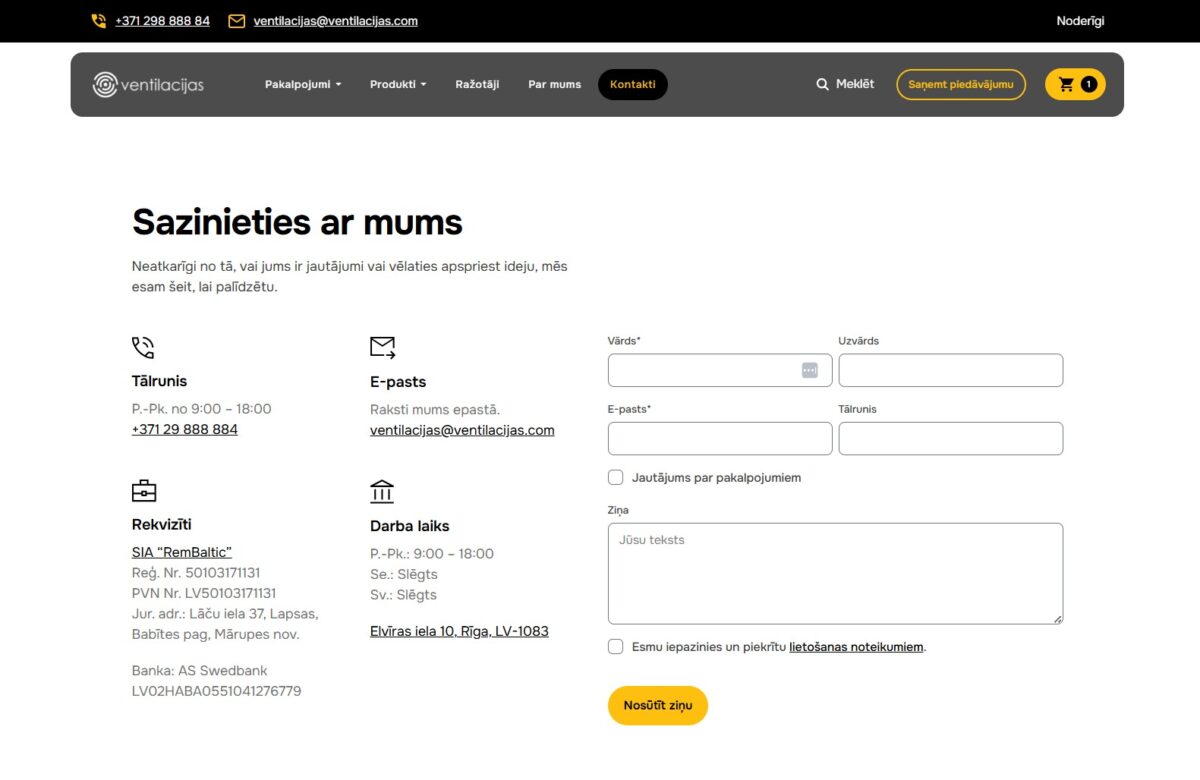Expand the Pakalpojumi dropdown menu

303,85
